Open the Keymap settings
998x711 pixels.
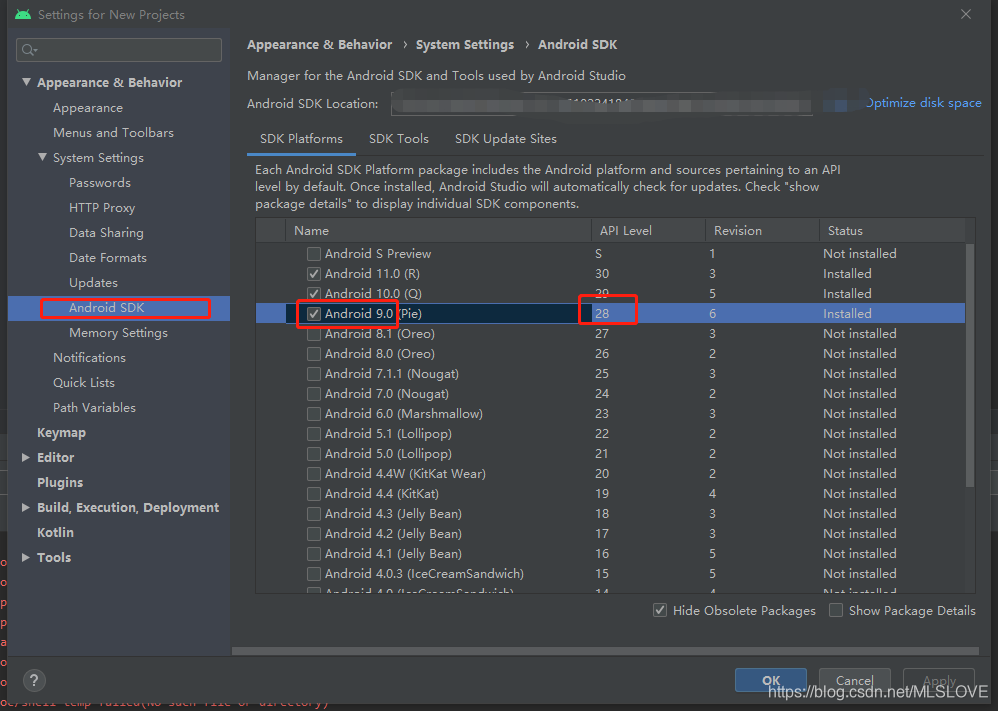pyautogui.click(x=61, y=433)
